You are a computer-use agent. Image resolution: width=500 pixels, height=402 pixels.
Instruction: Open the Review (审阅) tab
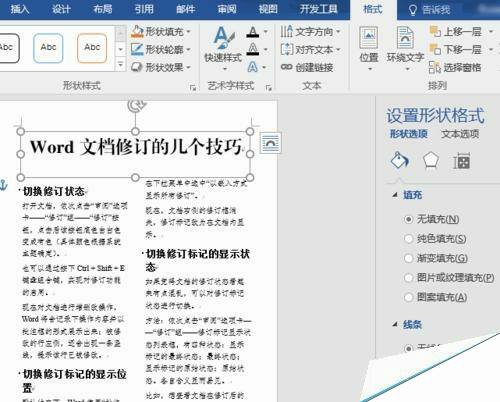227,9
